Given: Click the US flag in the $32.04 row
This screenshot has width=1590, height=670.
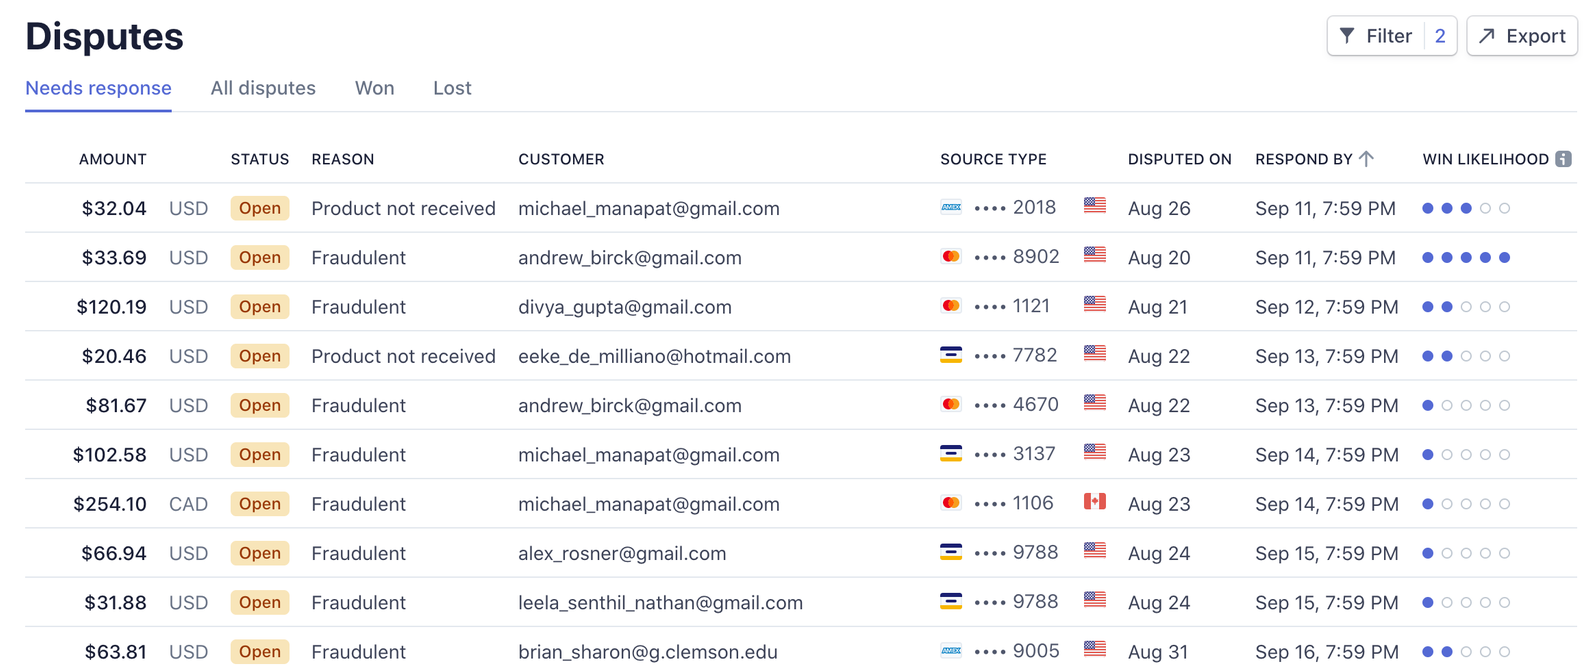Looking at the screenshot, I should click(x=1095, y=205).
